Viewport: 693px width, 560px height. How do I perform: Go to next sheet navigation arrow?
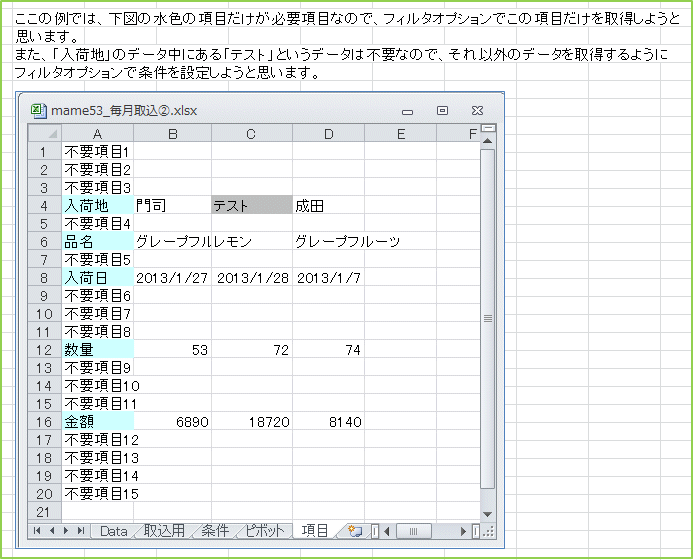click(x=66, y=530)
